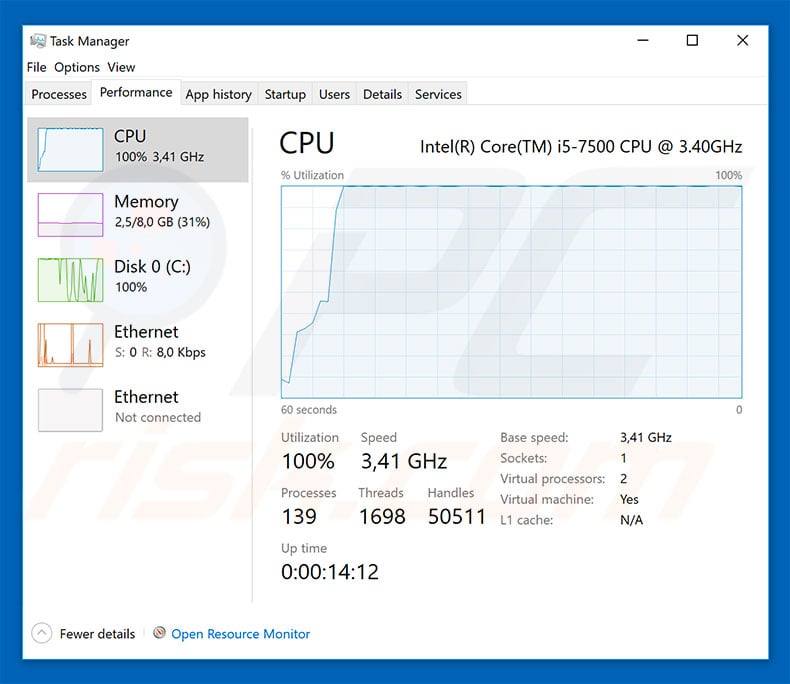Click the Intel Core i5-7500 processor name
The height and width of the screenshot is (684, 790).
[581, 147]
